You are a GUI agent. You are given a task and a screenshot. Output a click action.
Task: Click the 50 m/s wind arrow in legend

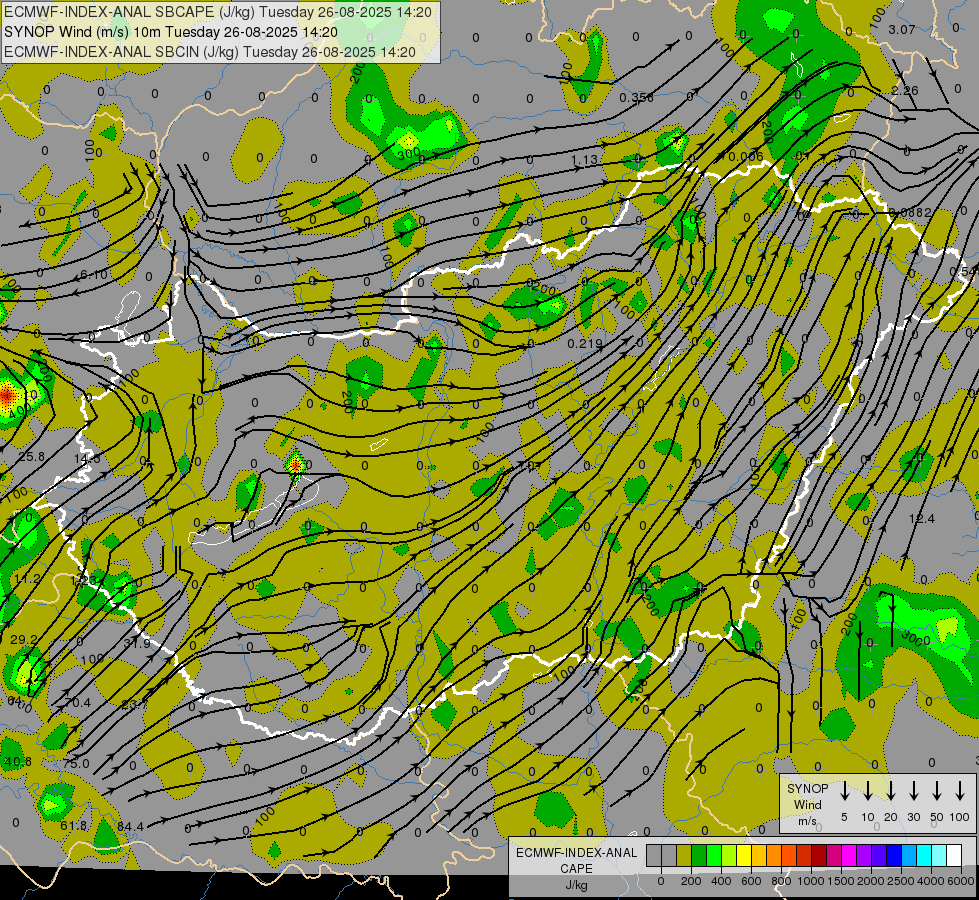click(x=937, y=791)
